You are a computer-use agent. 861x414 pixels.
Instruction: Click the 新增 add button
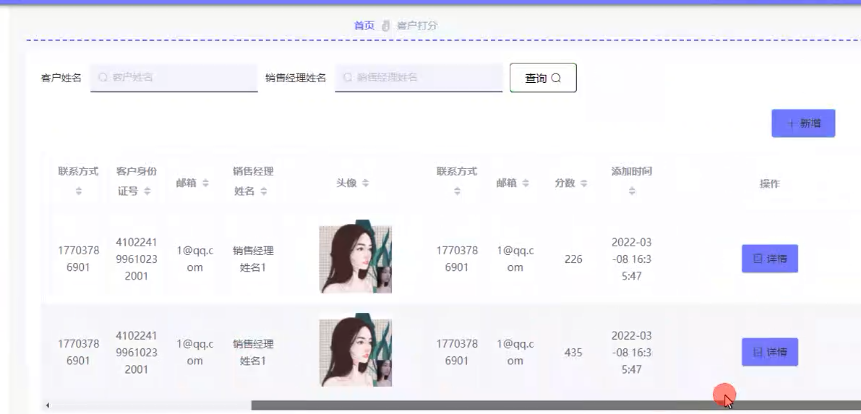803,124
